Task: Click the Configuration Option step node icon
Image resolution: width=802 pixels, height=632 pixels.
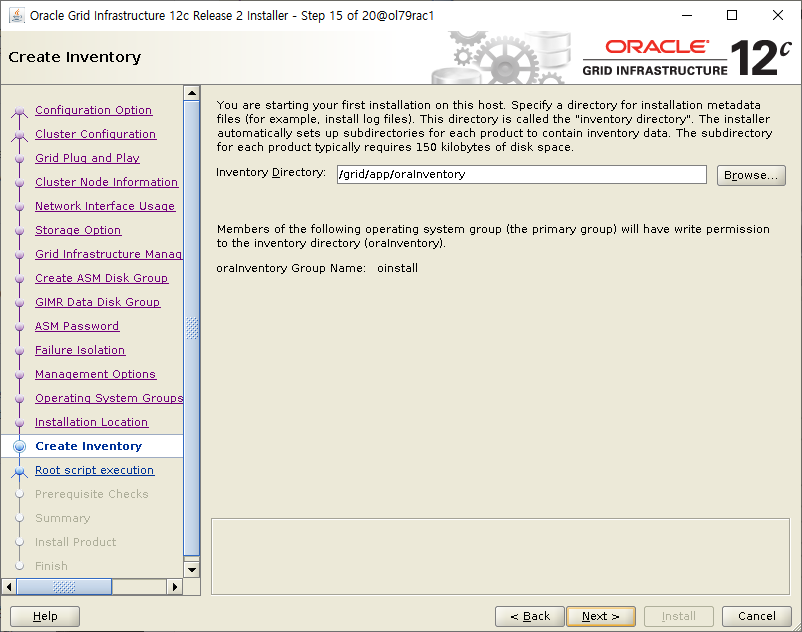Action: point(19,110)
